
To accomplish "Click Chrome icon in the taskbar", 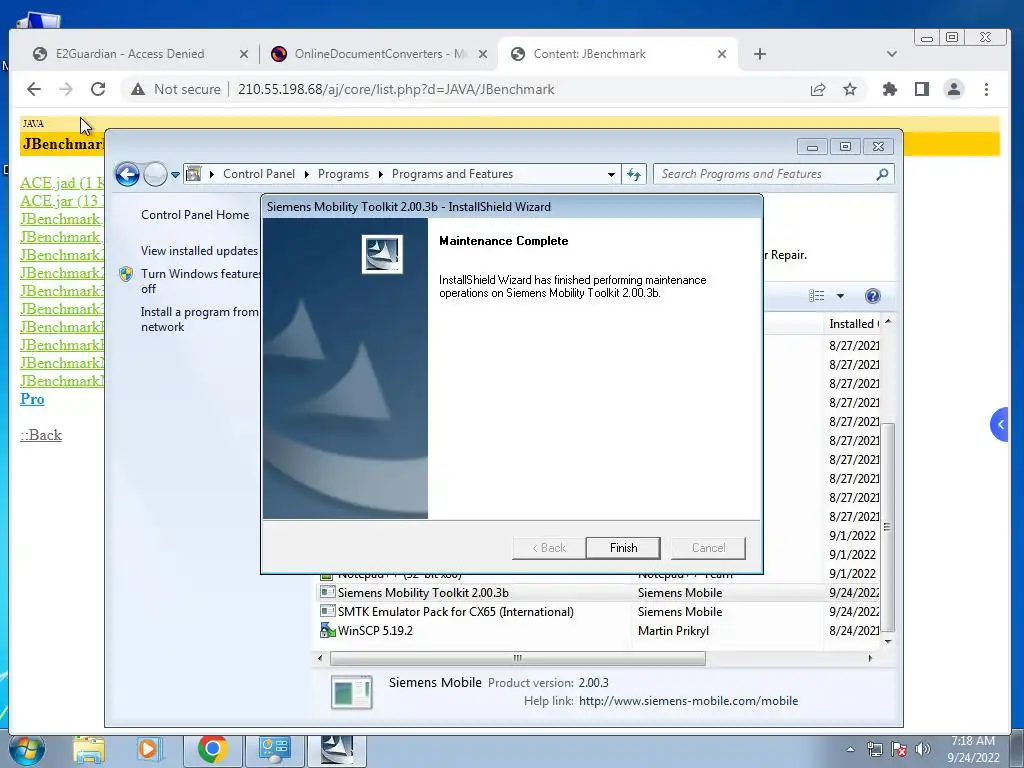I will (212, 750).
